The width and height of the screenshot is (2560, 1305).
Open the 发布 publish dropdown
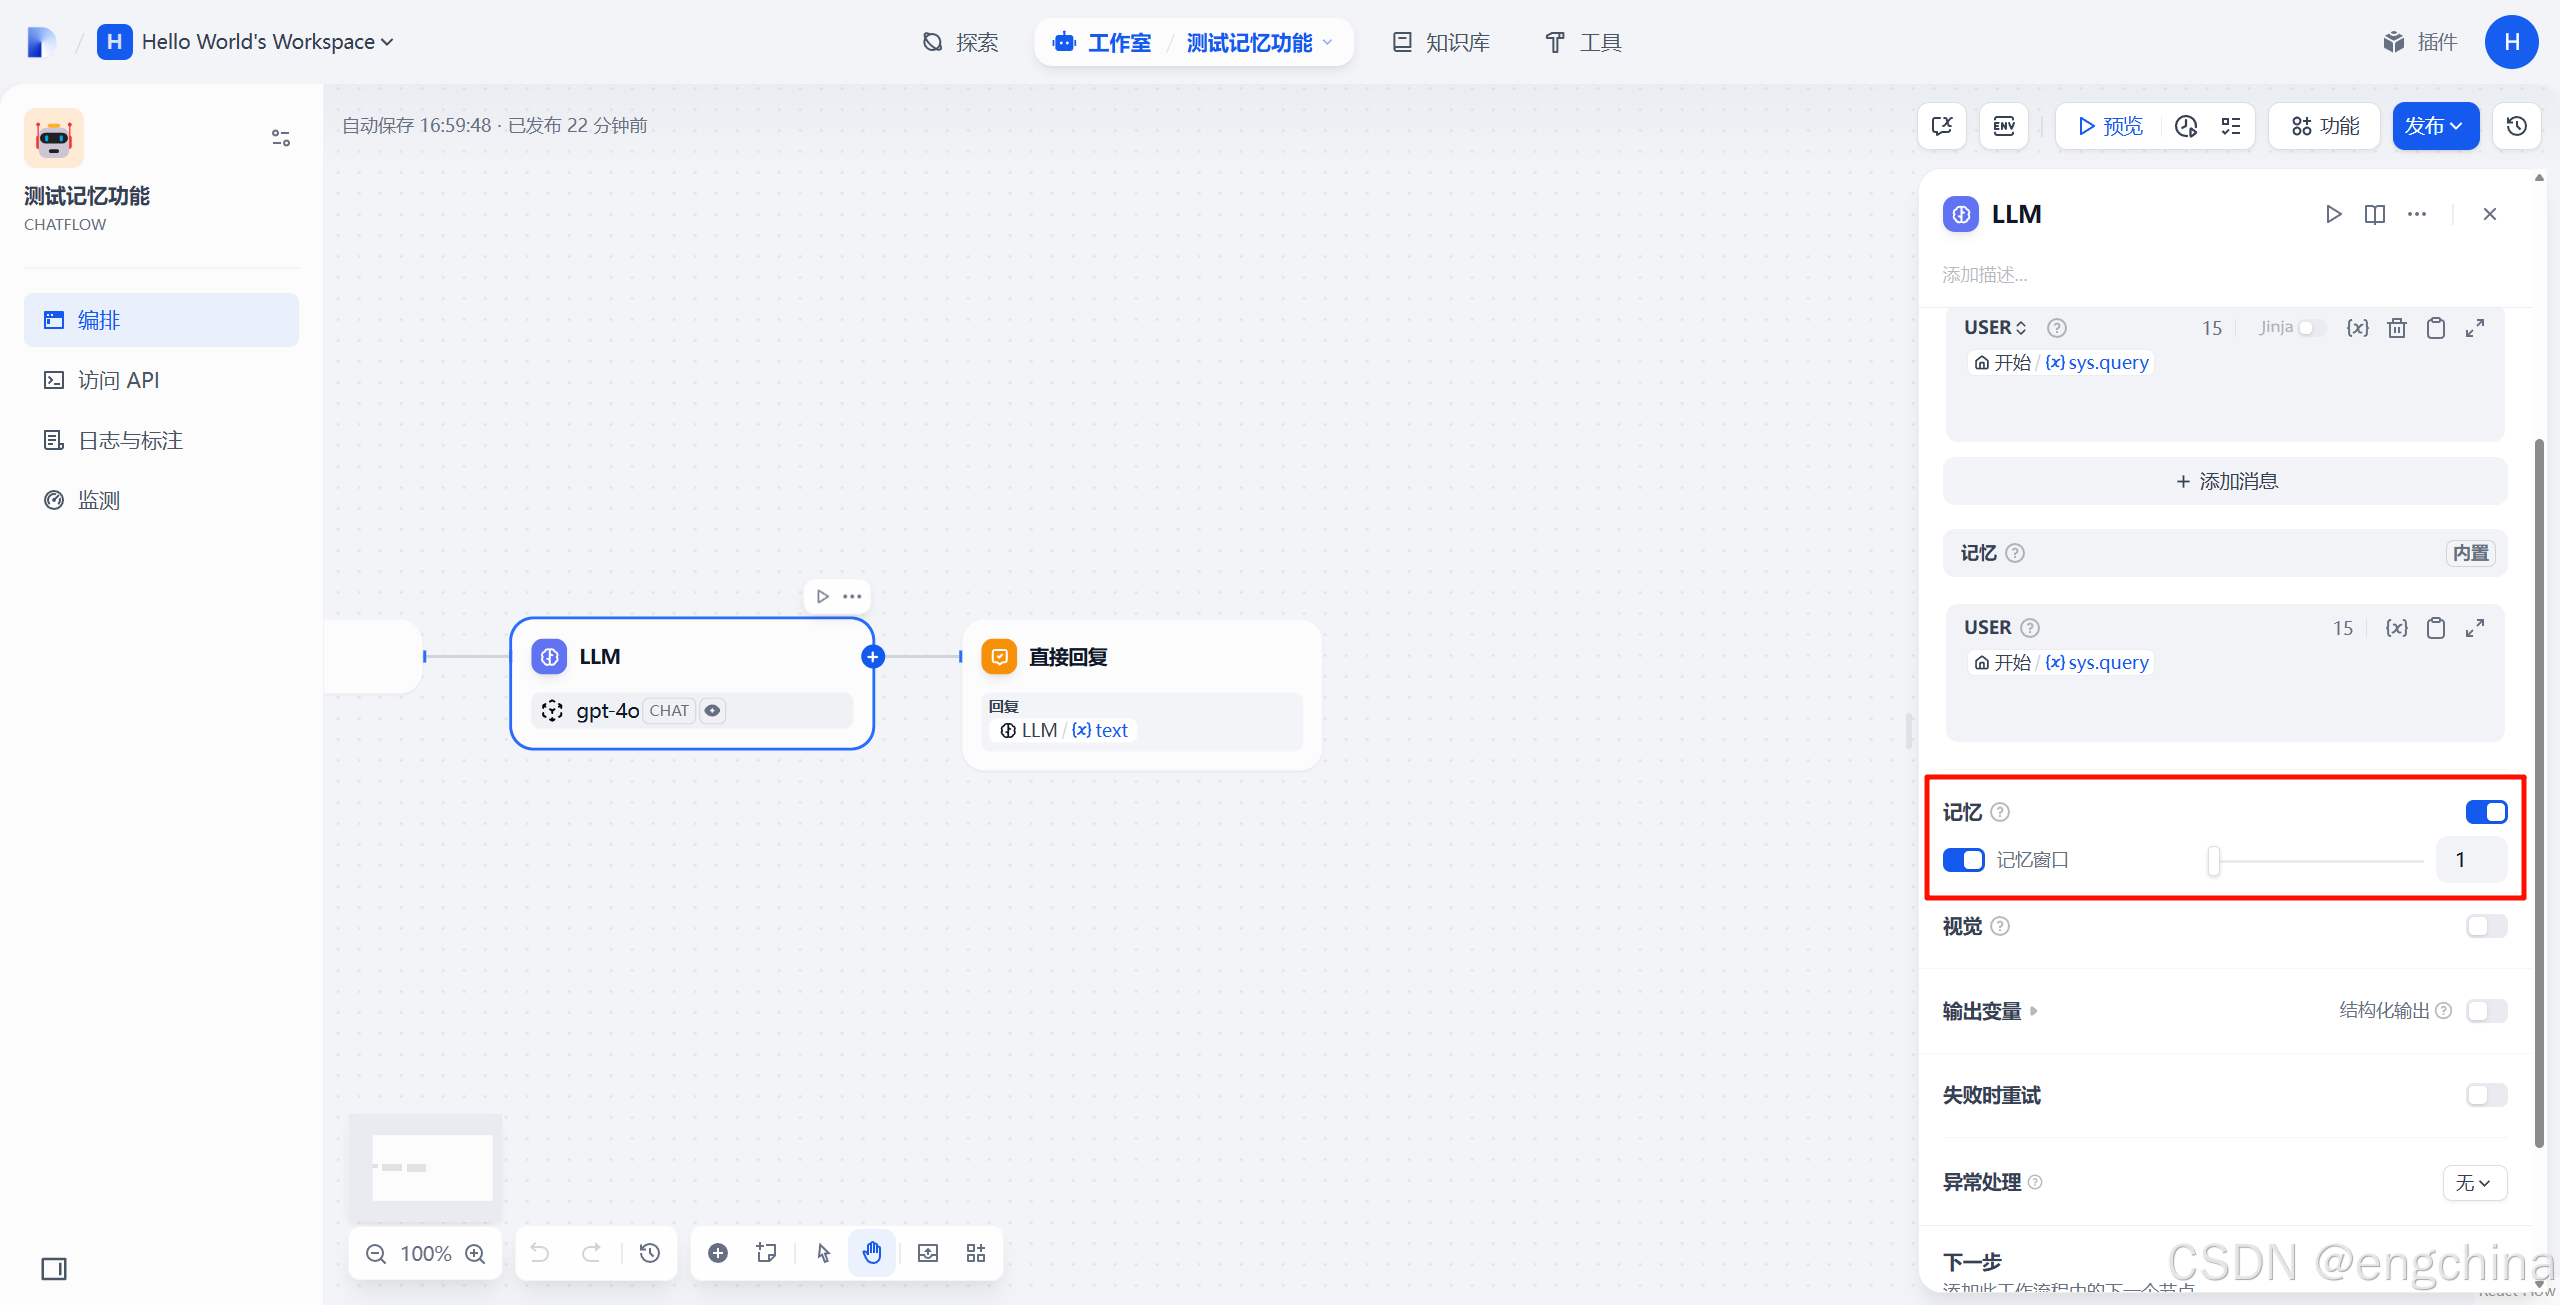coord(2434,126)
